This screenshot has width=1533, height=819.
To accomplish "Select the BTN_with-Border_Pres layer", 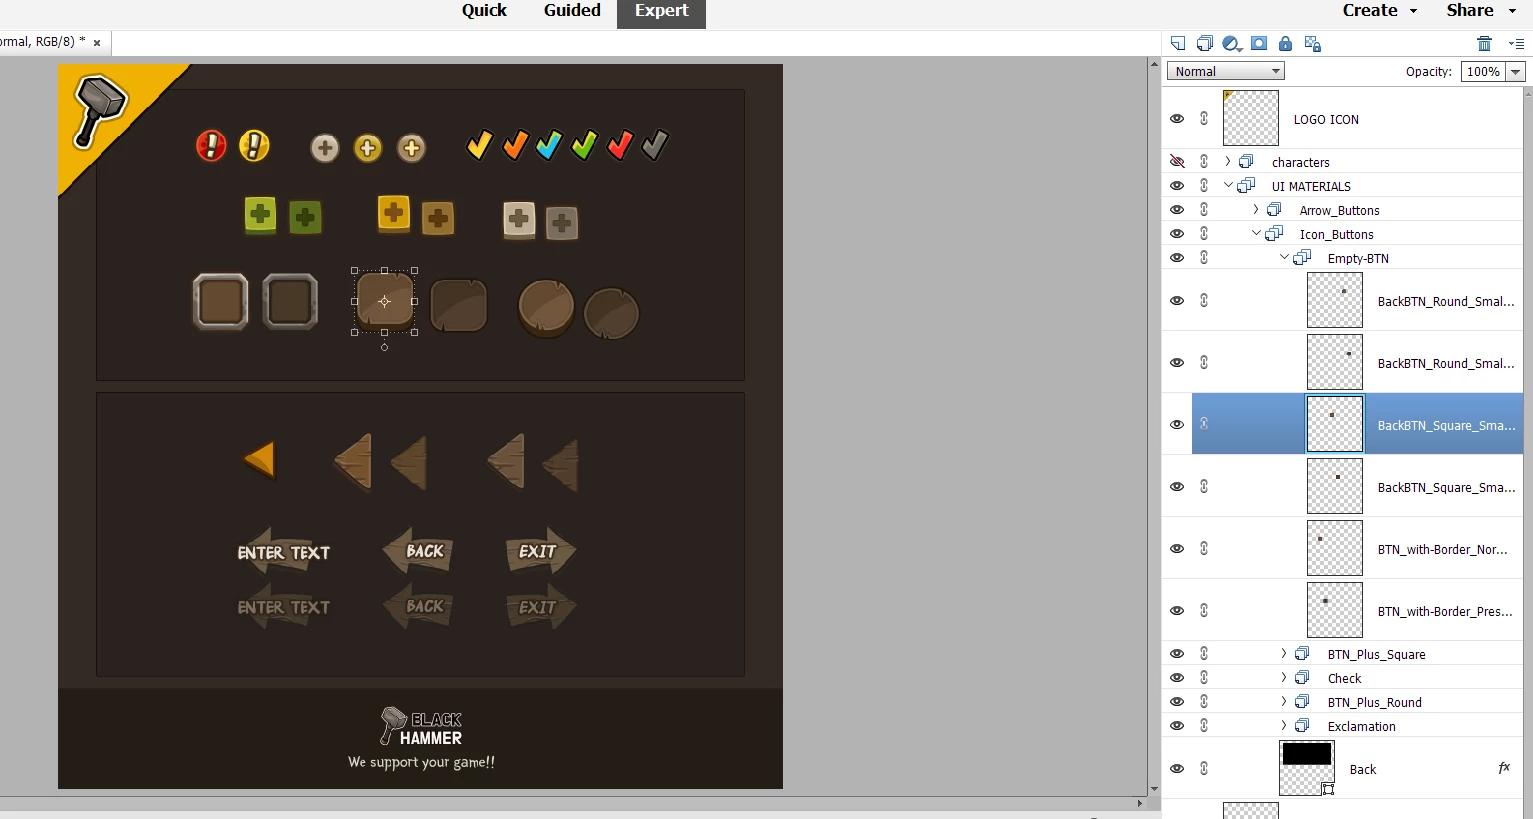I will [1445, 611].
